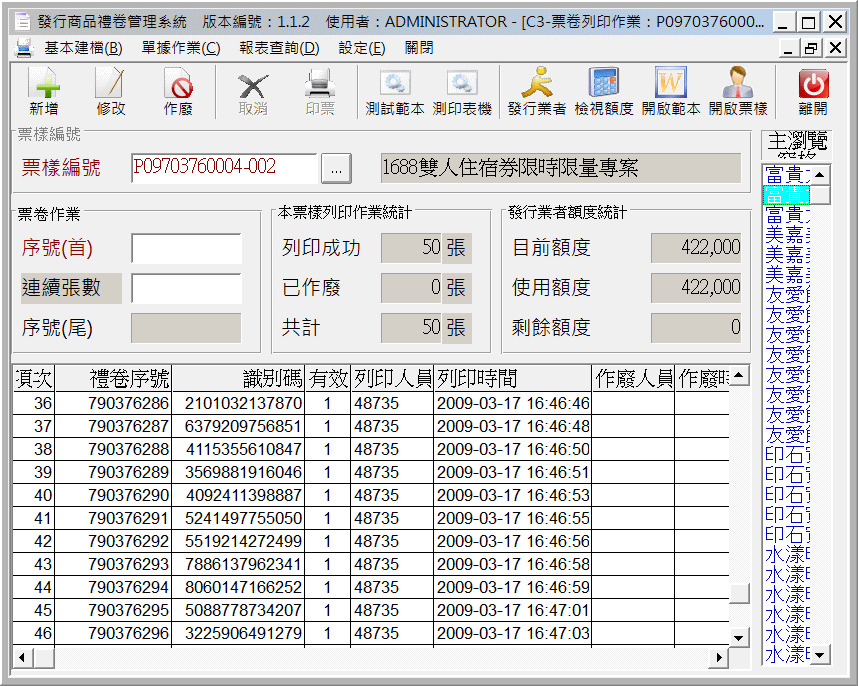Click the 識別碼 column header

[x=239, y=378]
